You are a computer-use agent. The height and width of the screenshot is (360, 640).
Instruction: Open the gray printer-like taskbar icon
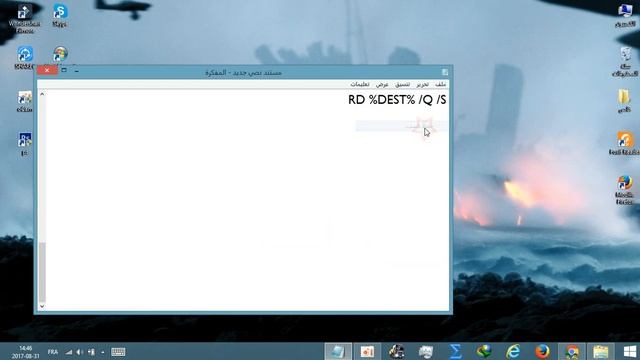pos(426,351)
